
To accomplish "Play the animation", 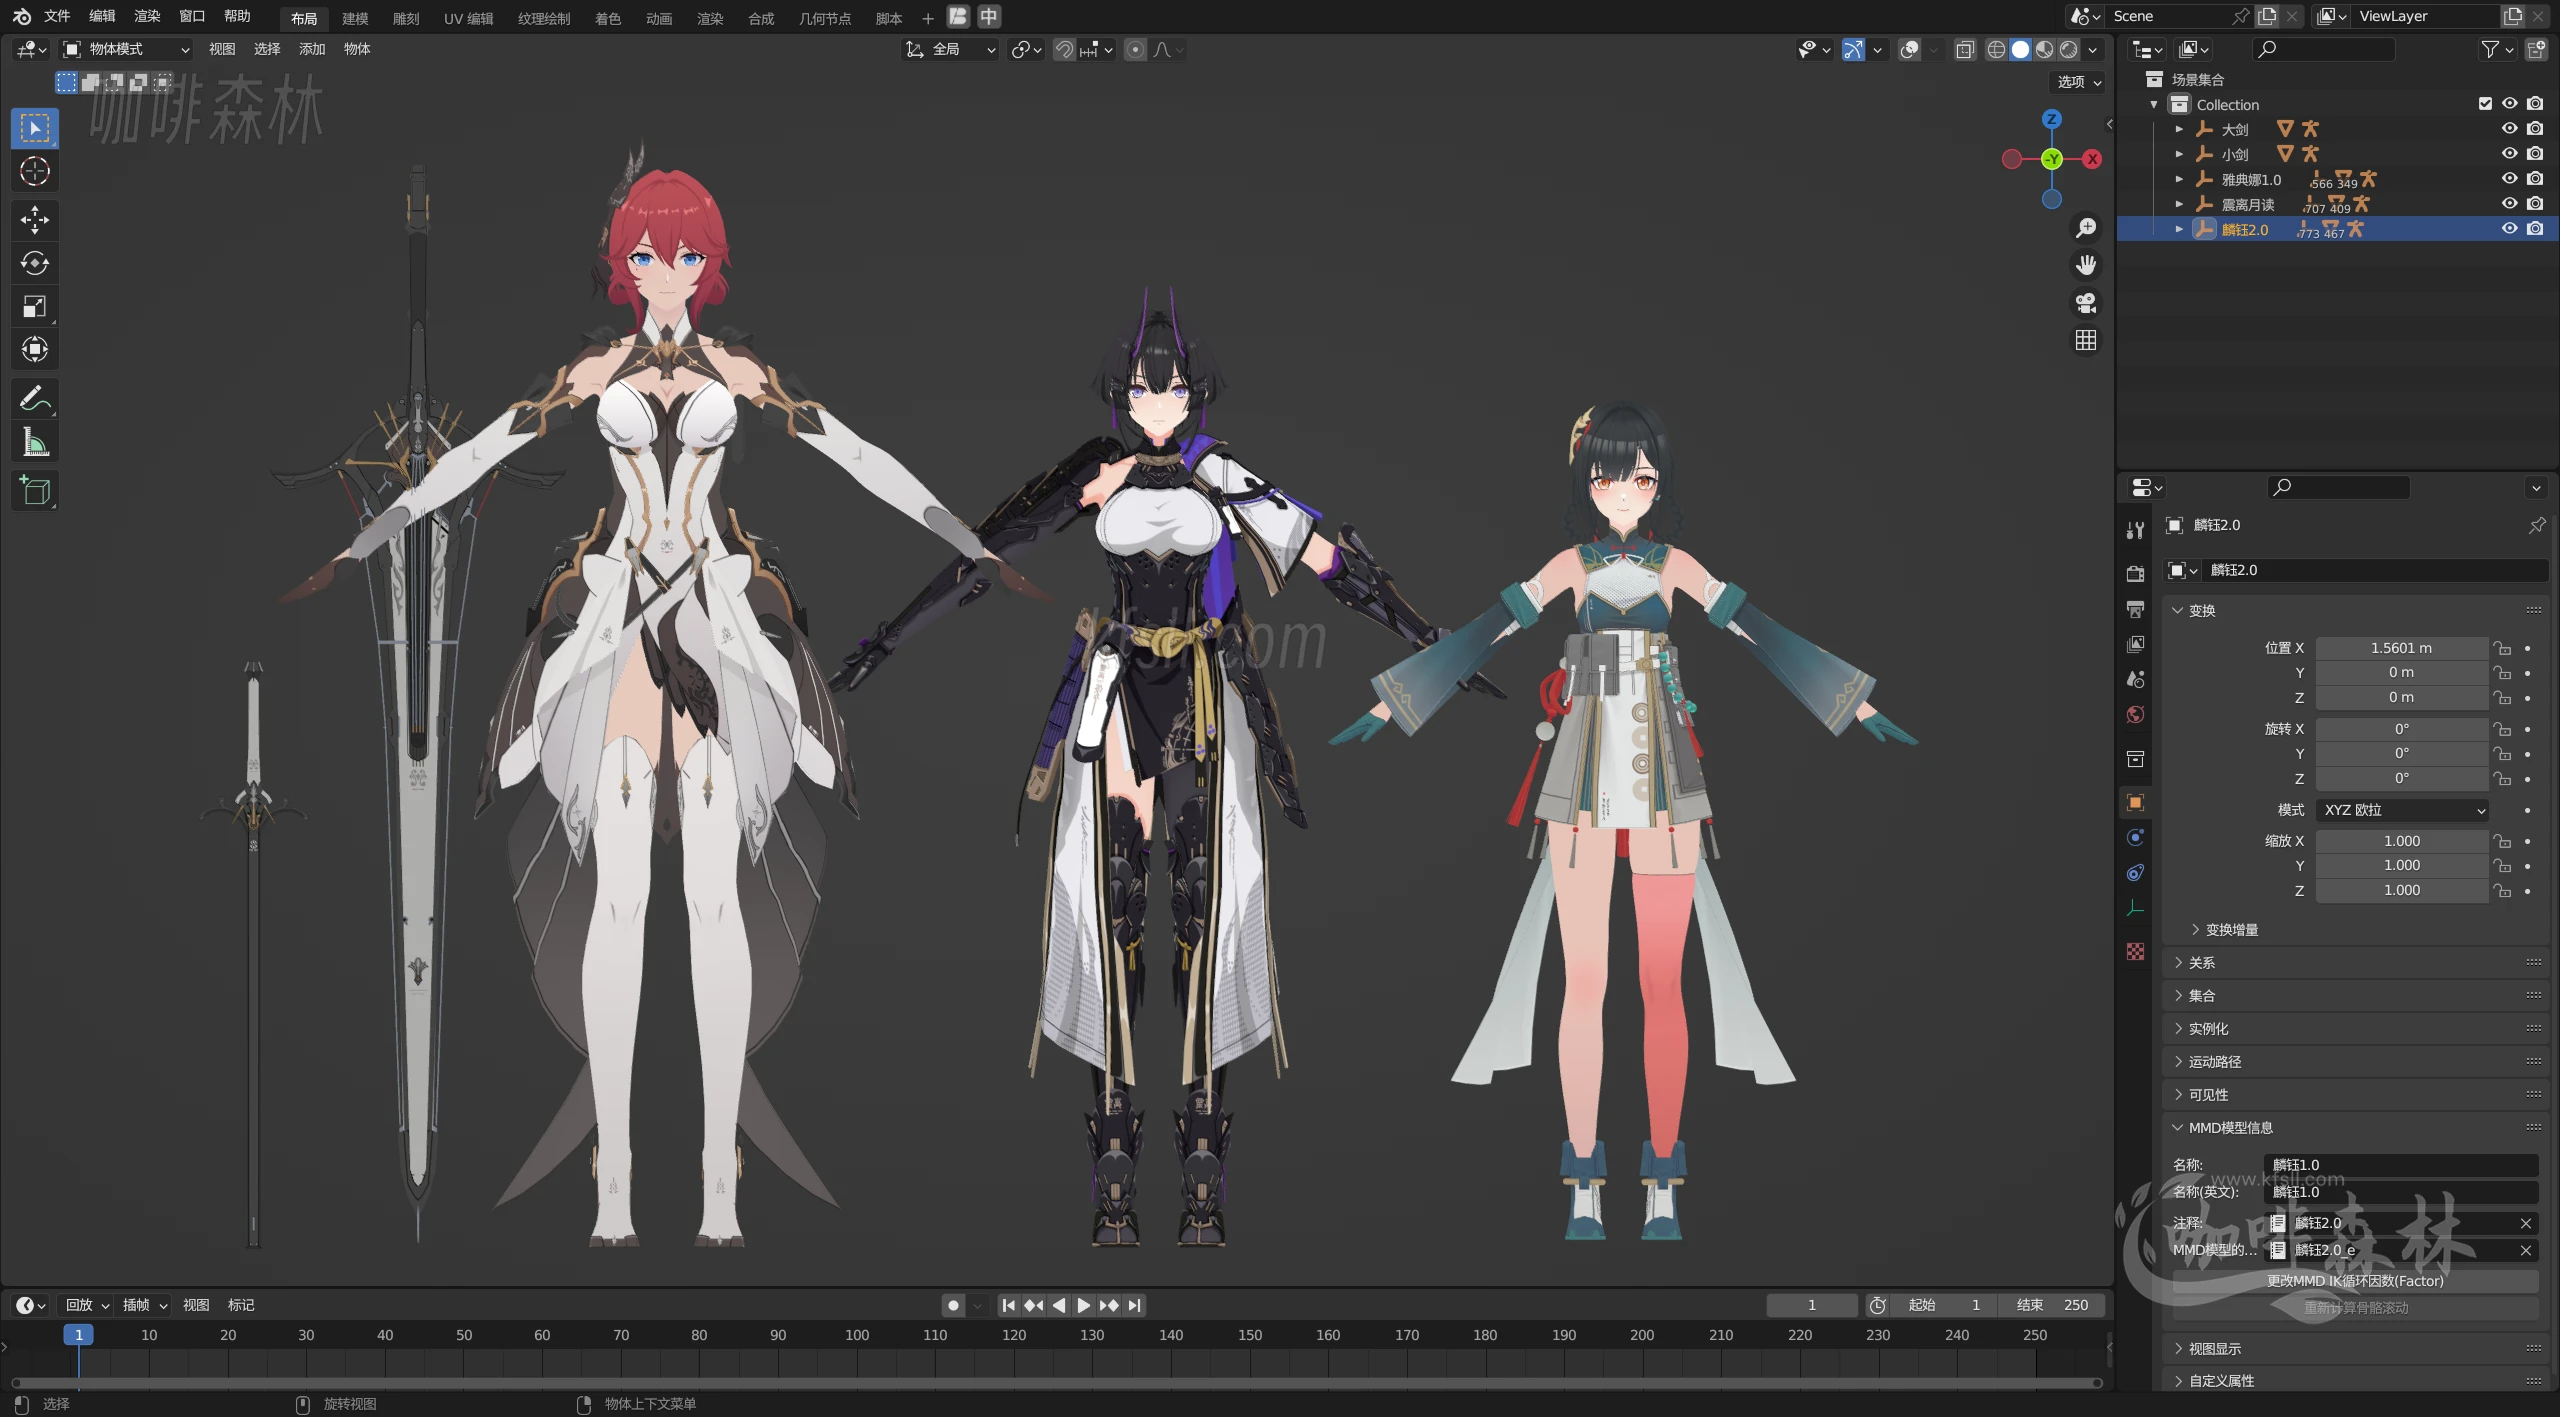I will click(1083, 1306).
